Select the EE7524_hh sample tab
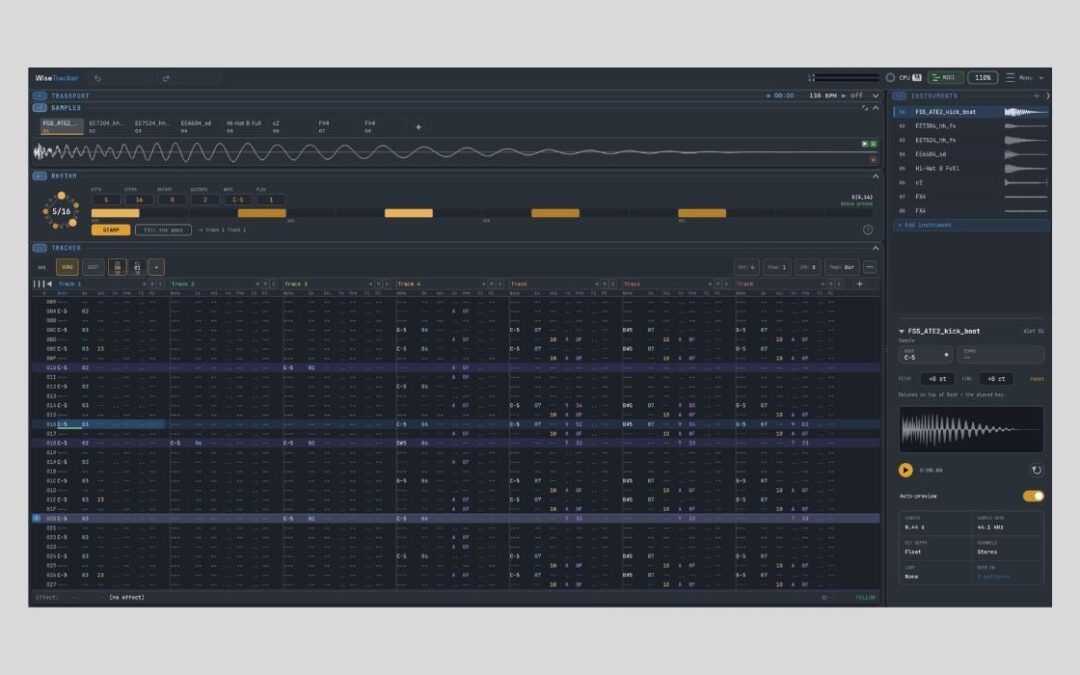1080x675 pixels. pos(152,126)
